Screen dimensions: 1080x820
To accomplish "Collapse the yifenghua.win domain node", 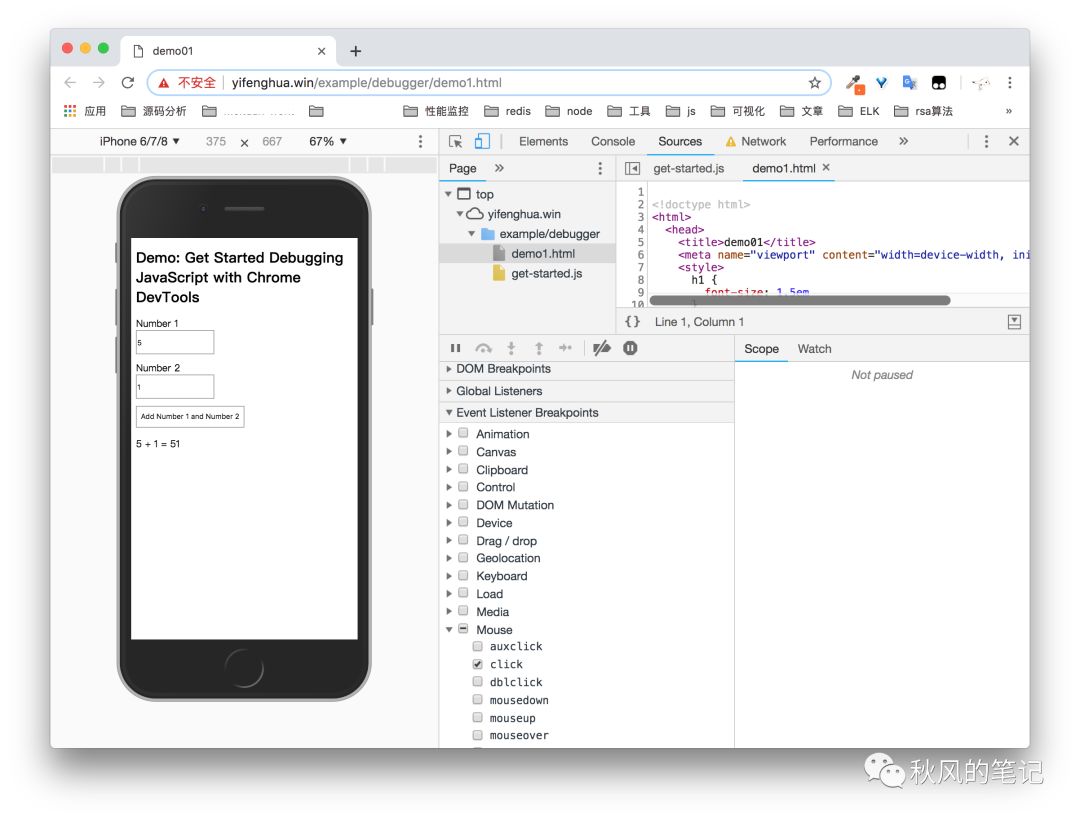I will coord(459,214).
